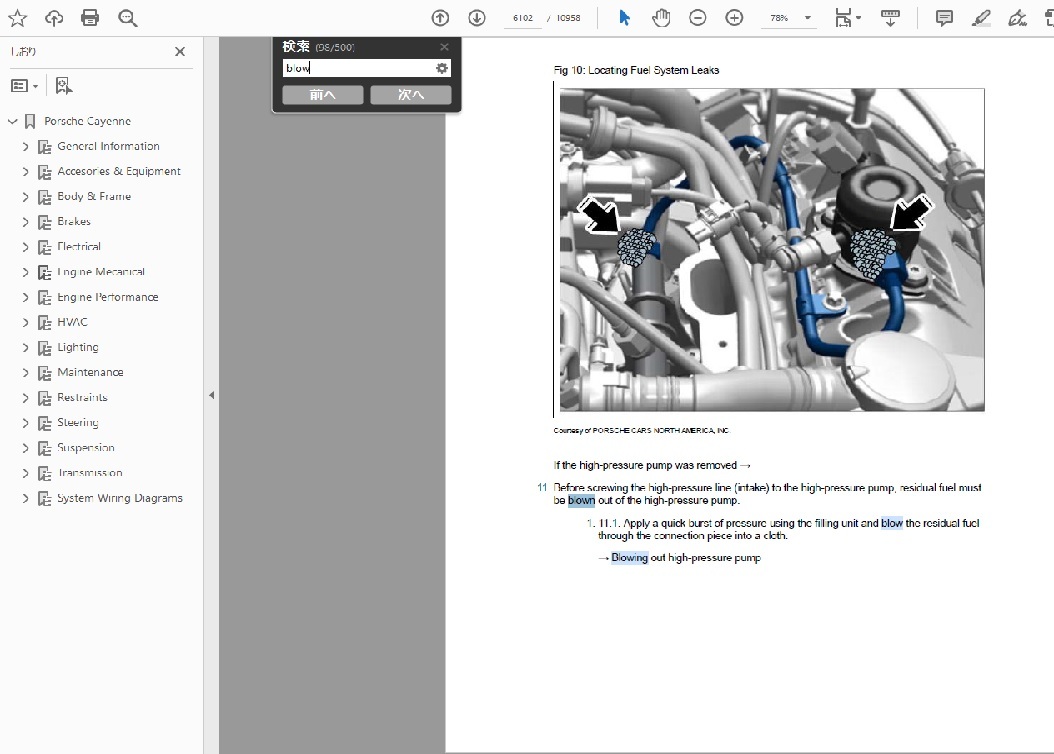
Task: Click the 前へ (previous) search button
Action: pyautogui.click(x=322, y=95)
